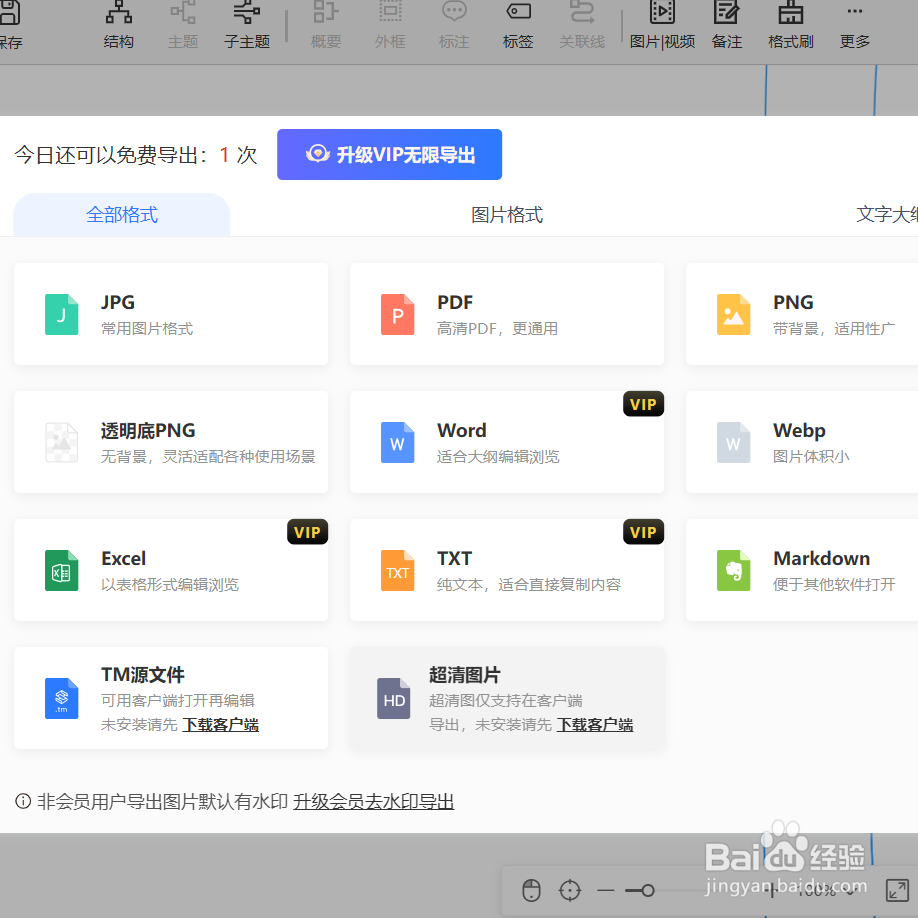
Task: Export as 透明底PNG transparent PNG
Action: [x=171, y=442]
